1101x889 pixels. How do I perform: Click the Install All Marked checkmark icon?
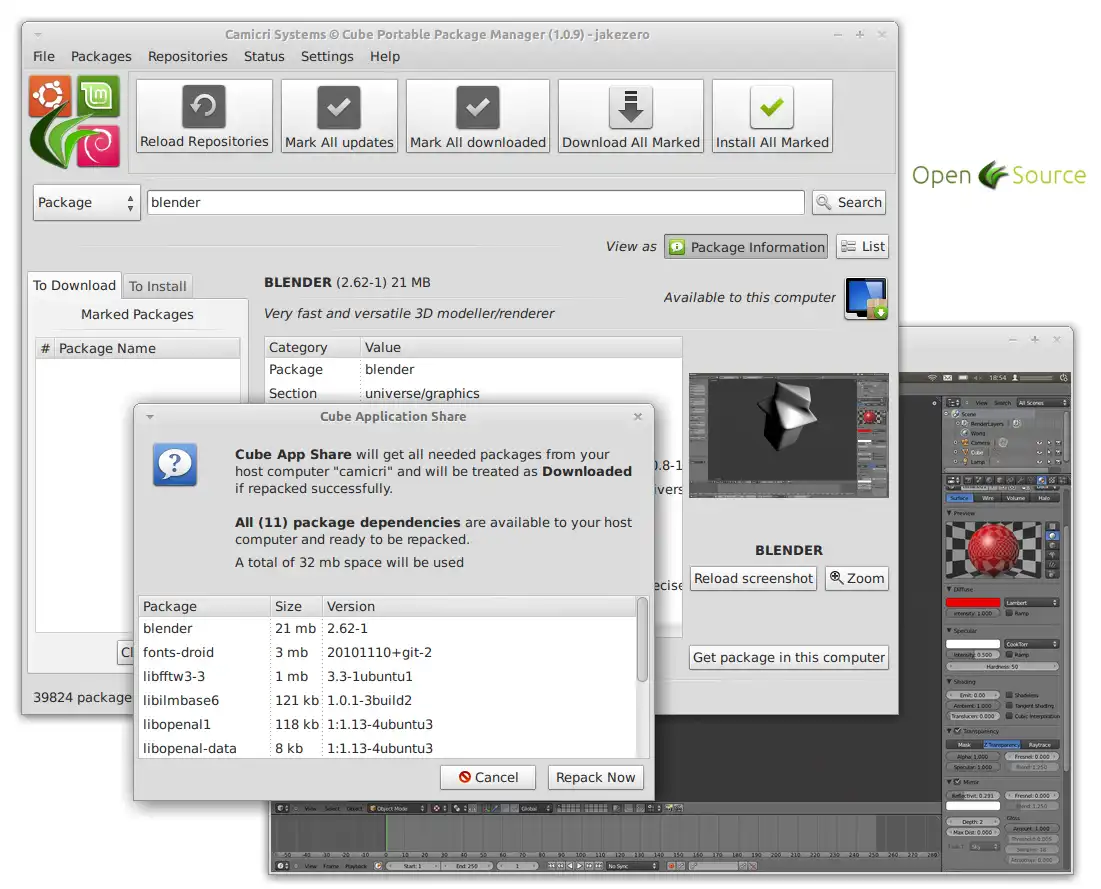click(x=772, y=107)
